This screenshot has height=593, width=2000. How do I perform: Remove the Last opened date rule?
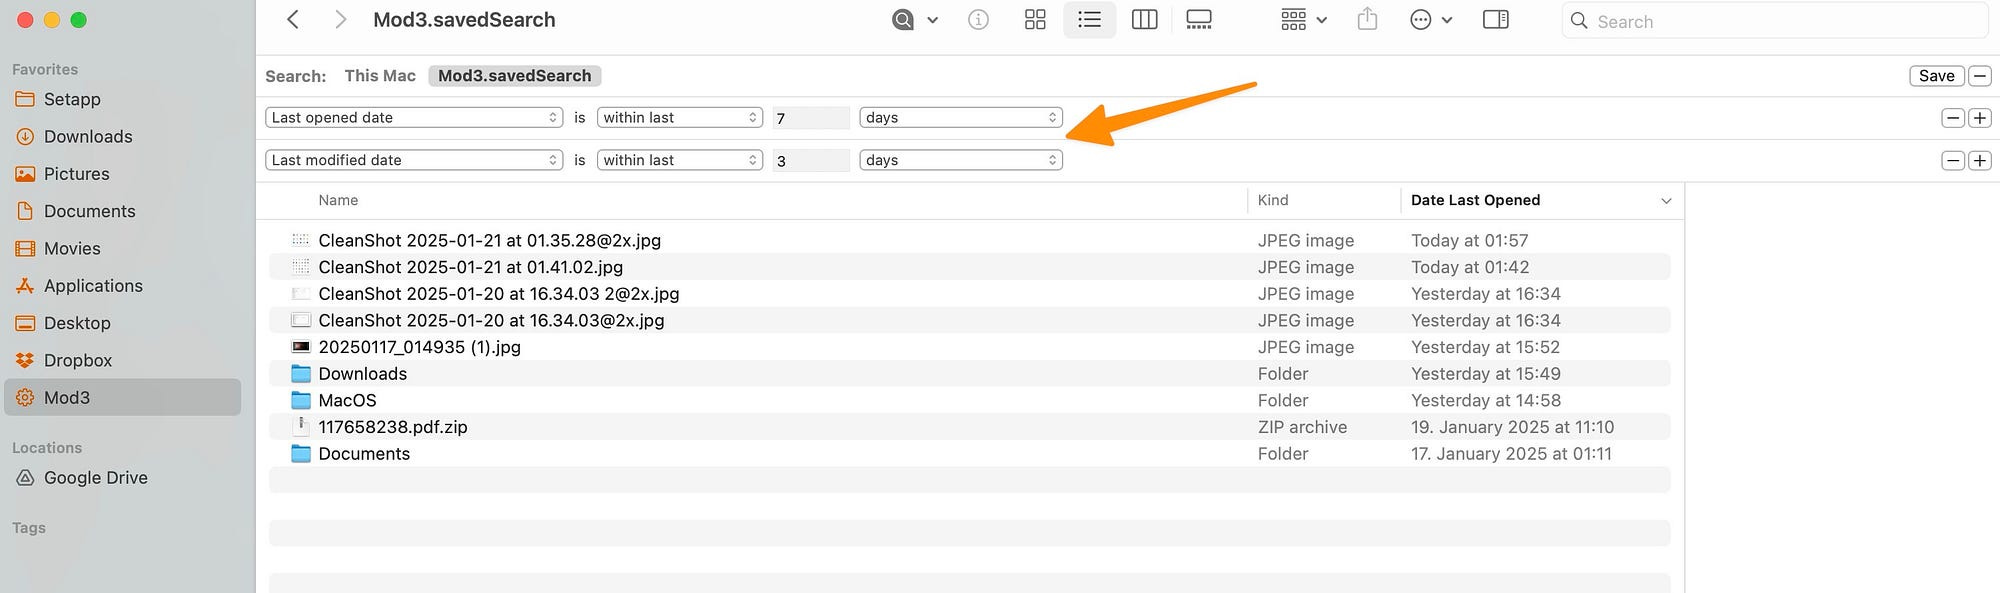1953,118
